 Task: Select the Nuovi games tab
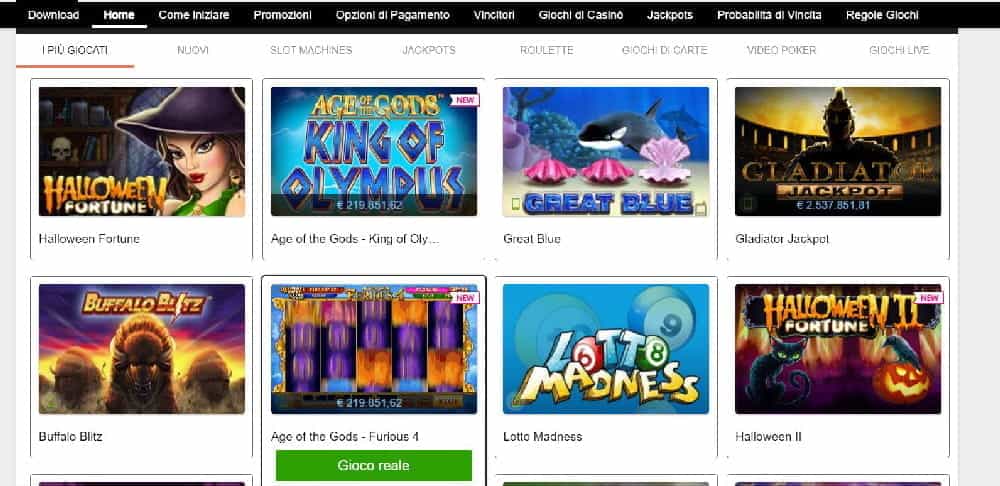[x=193, y=50]
